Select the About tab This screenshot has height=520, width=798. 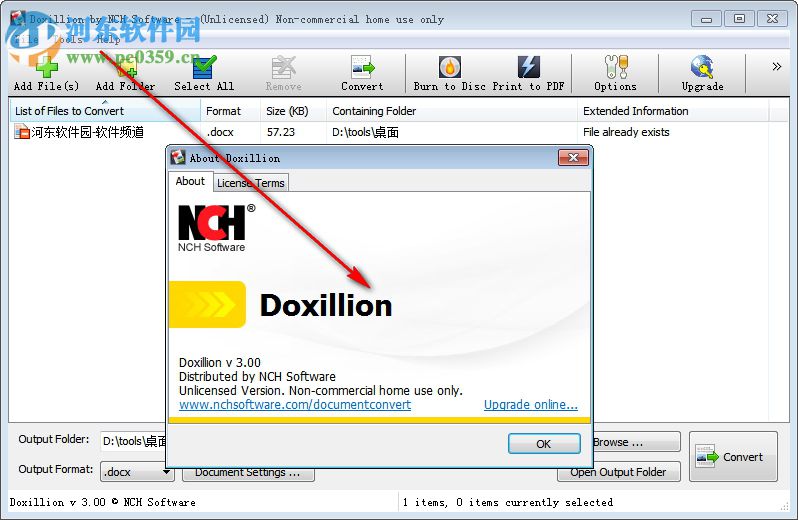pyautogui.click(x=190, y=181)
